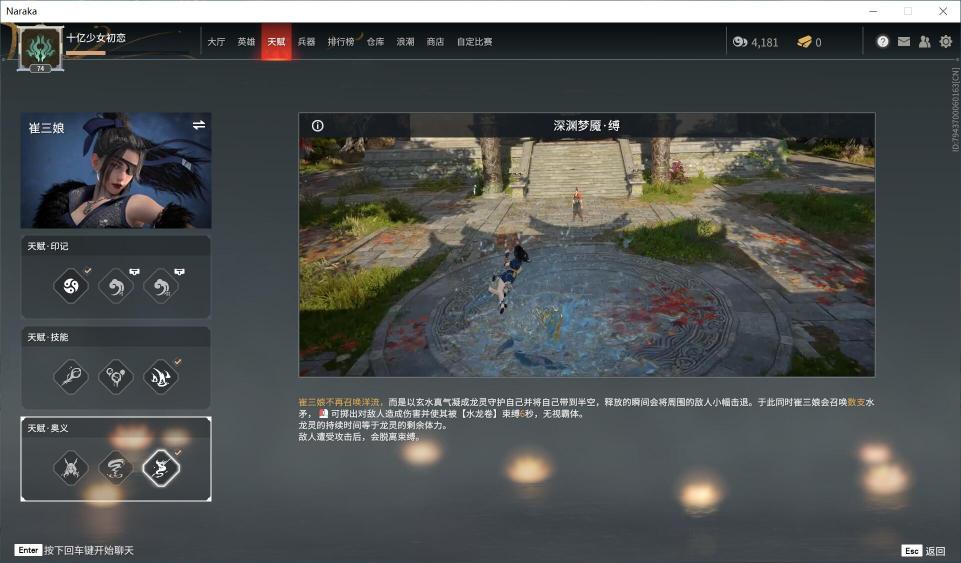Click the 深渊梦魇·缚 skill title
Image resolution: width=961 pixels, height=563 pixels.
pos(587,126)
